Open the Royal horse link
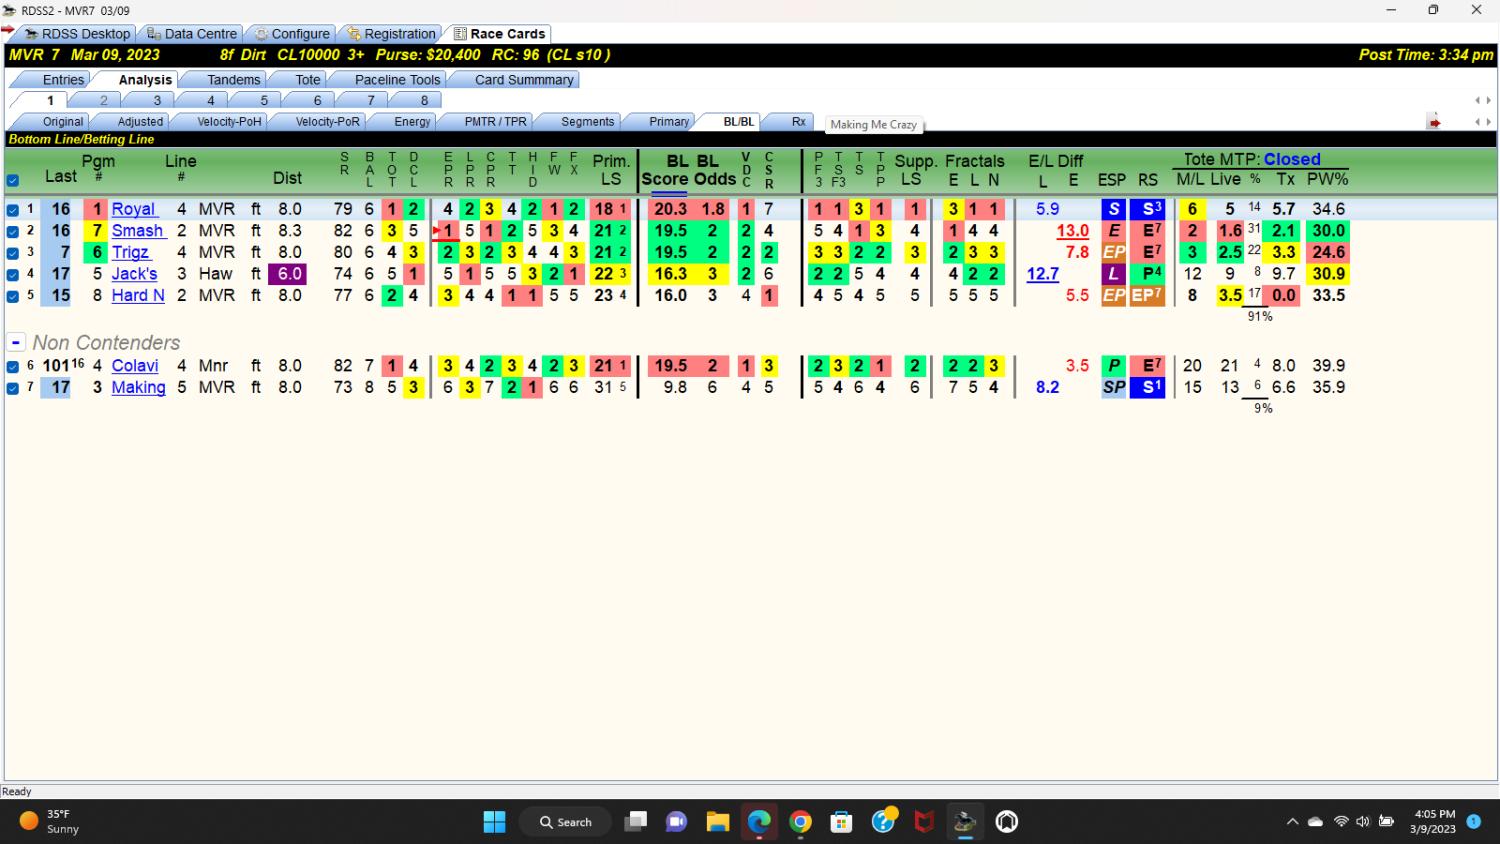Viewport: 1500px width, 844px height. [134, 209]
